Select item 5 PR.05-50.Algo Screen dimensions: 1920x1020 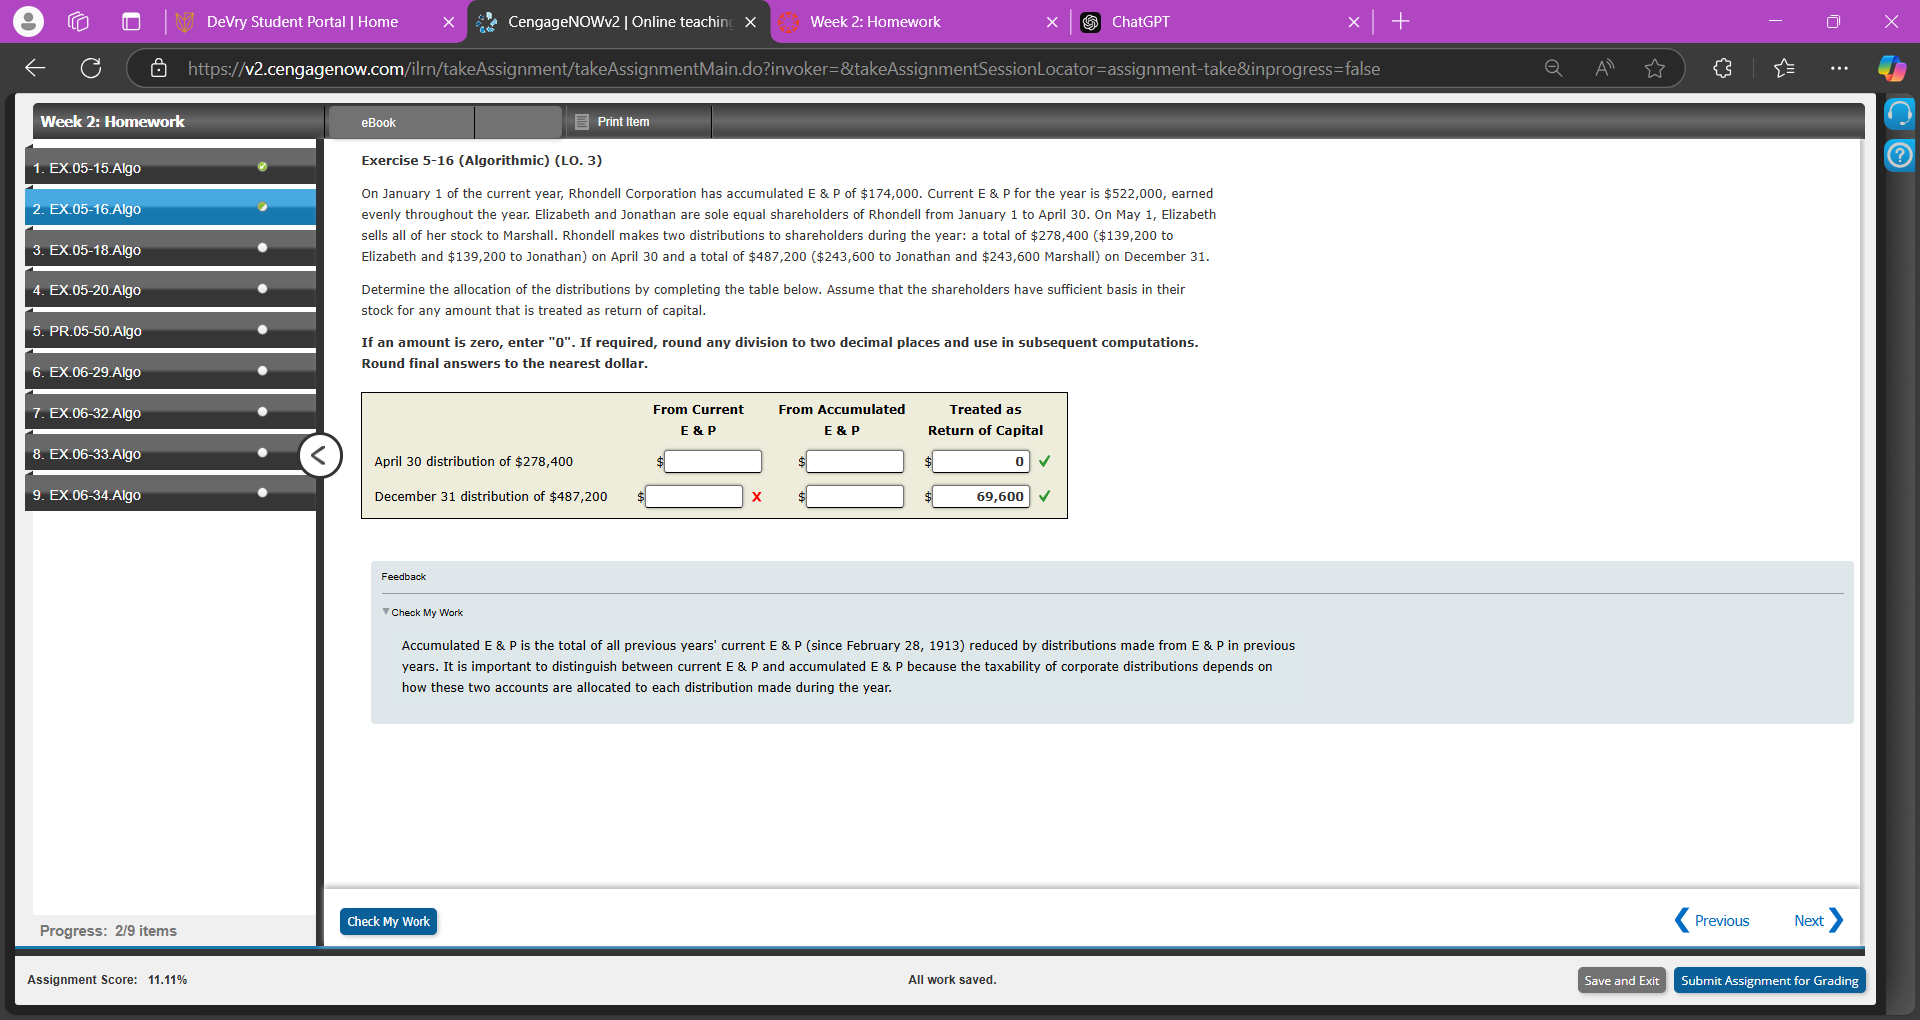coord(170,331)
